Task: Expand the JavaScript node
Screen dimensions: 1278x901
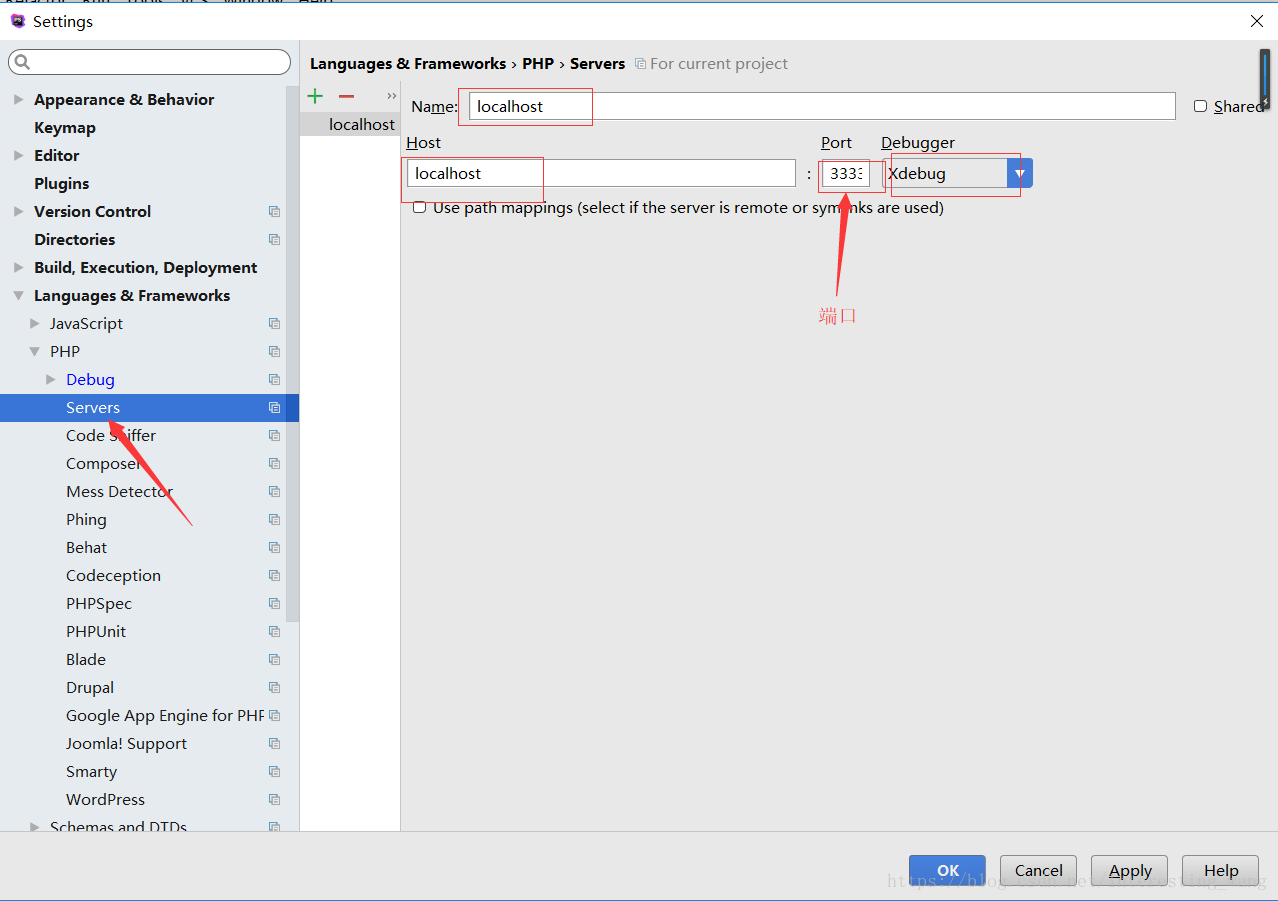Action: click(x=35, y=324)
